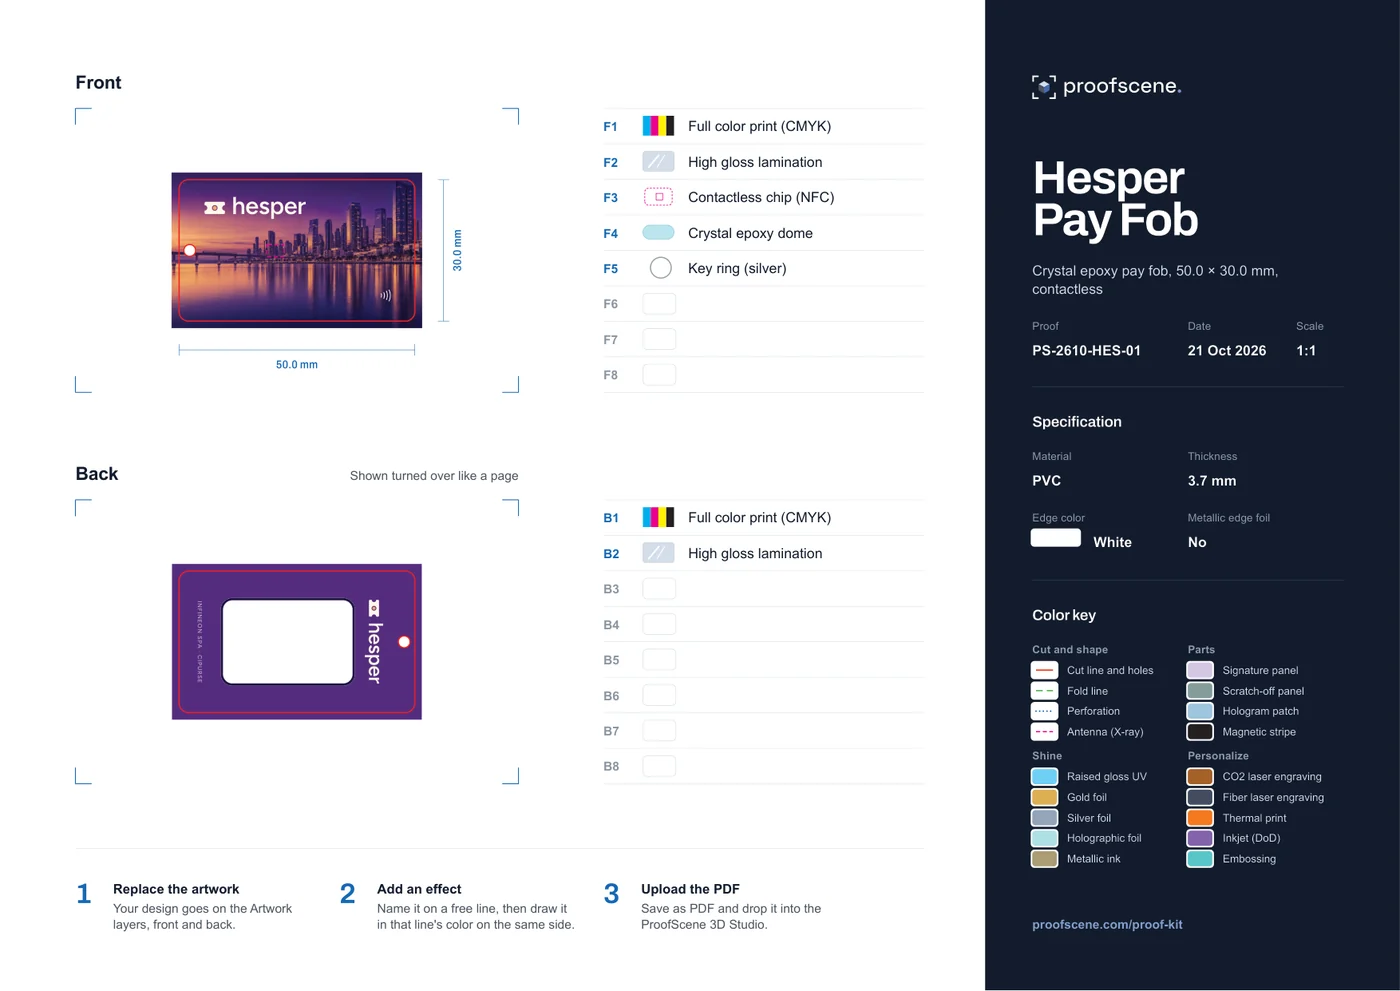The image size is (1400, 991).
Task: Select the Fiber laser engraving swatch
Action: coord(1200,797)
